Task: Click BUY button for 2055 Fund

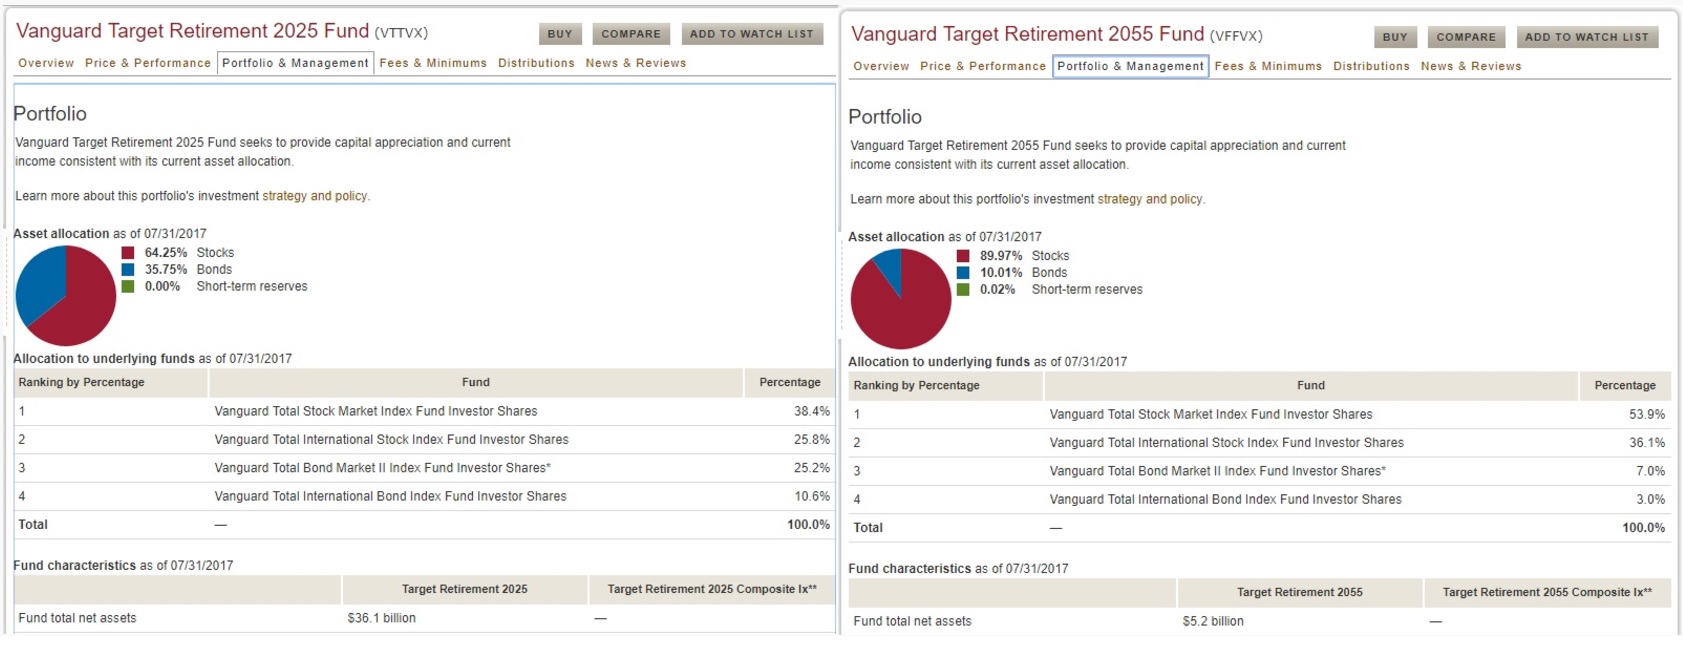Action: point(1395,37)
